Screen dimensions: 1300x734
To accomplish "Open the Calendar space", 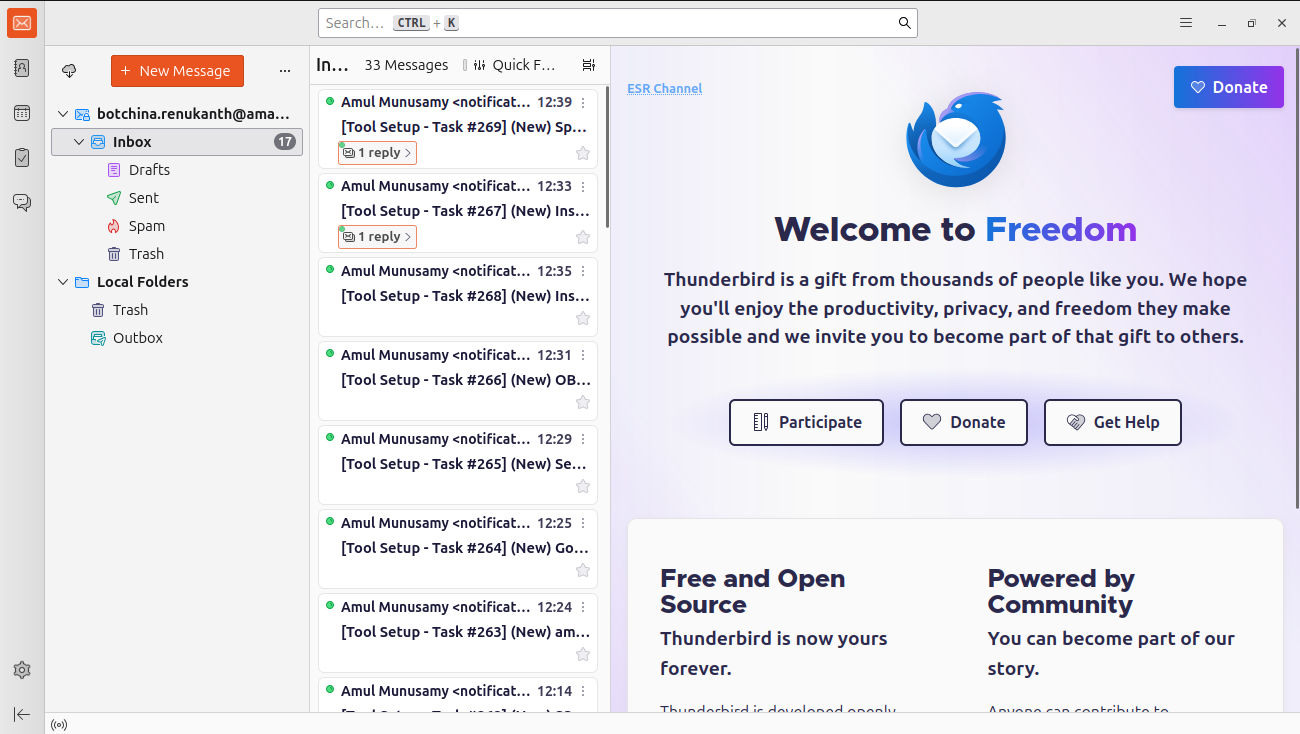I will coord(22,113).
